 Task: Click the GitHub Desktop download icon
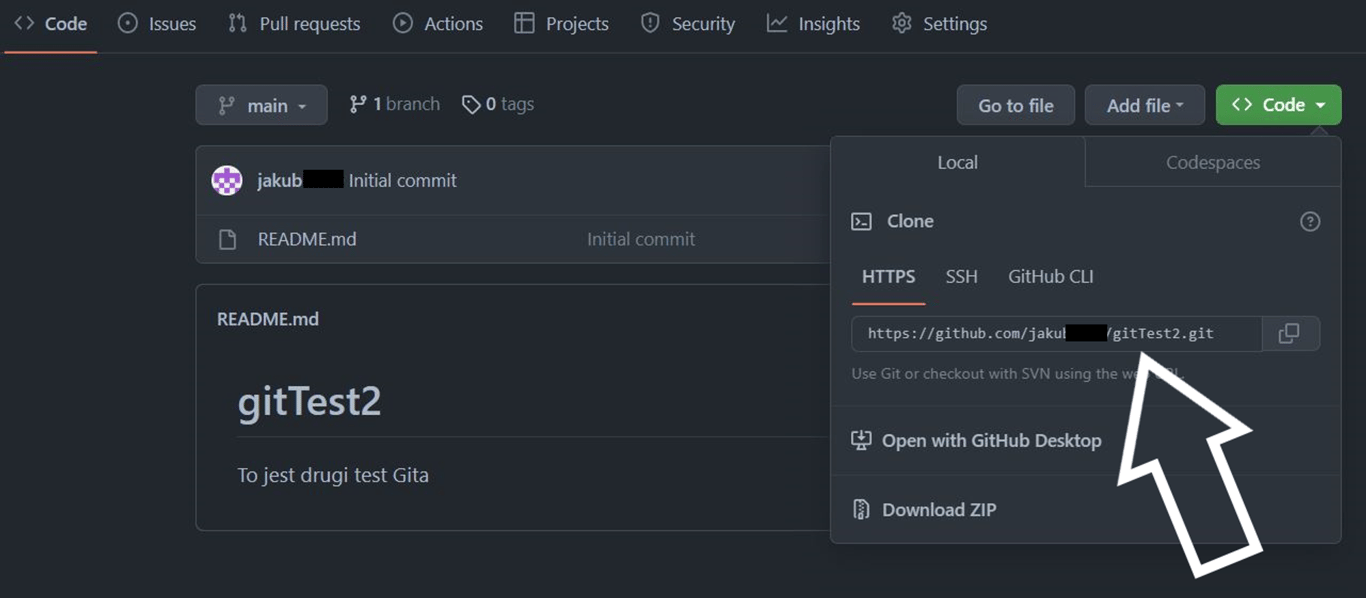point(861,441)
